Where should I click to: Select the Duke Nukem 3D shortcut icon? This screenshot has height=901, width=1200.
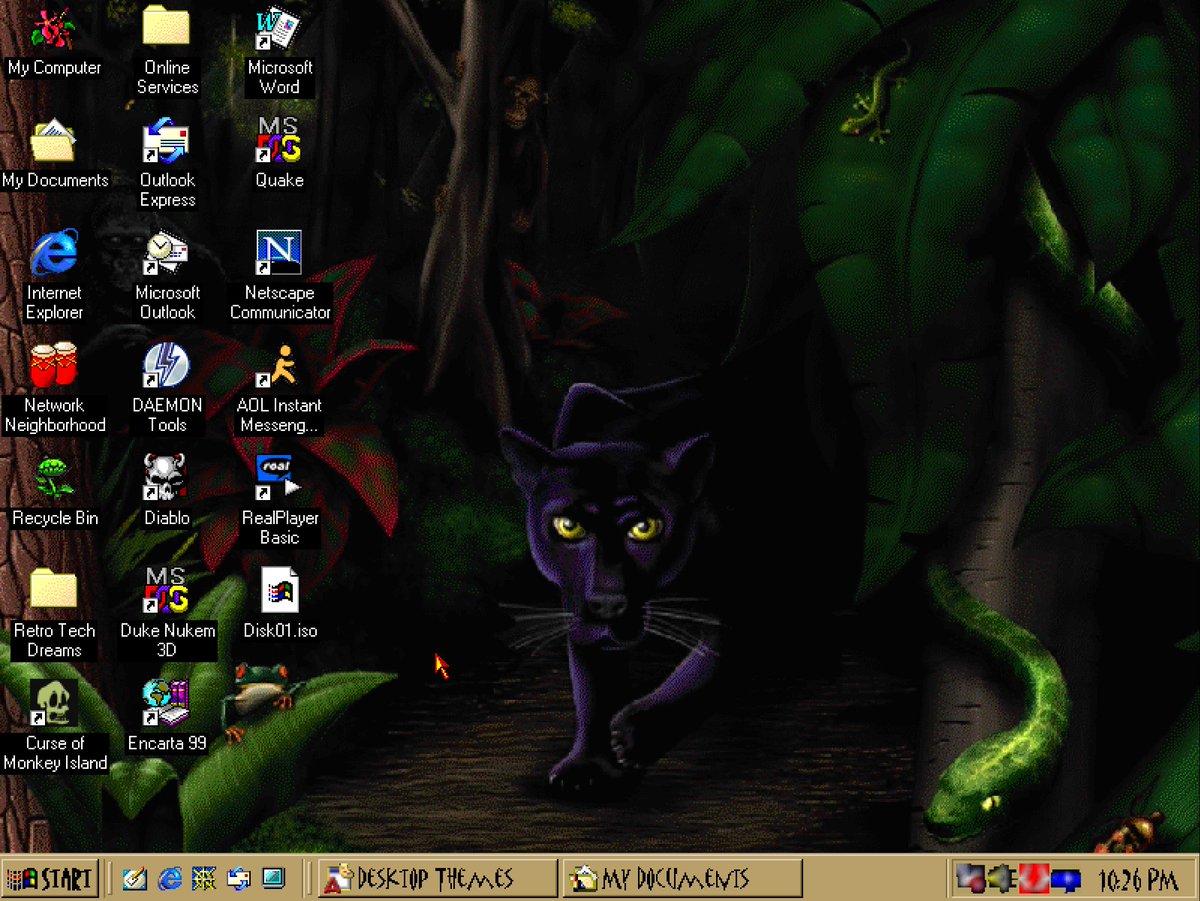pos(167,591)
